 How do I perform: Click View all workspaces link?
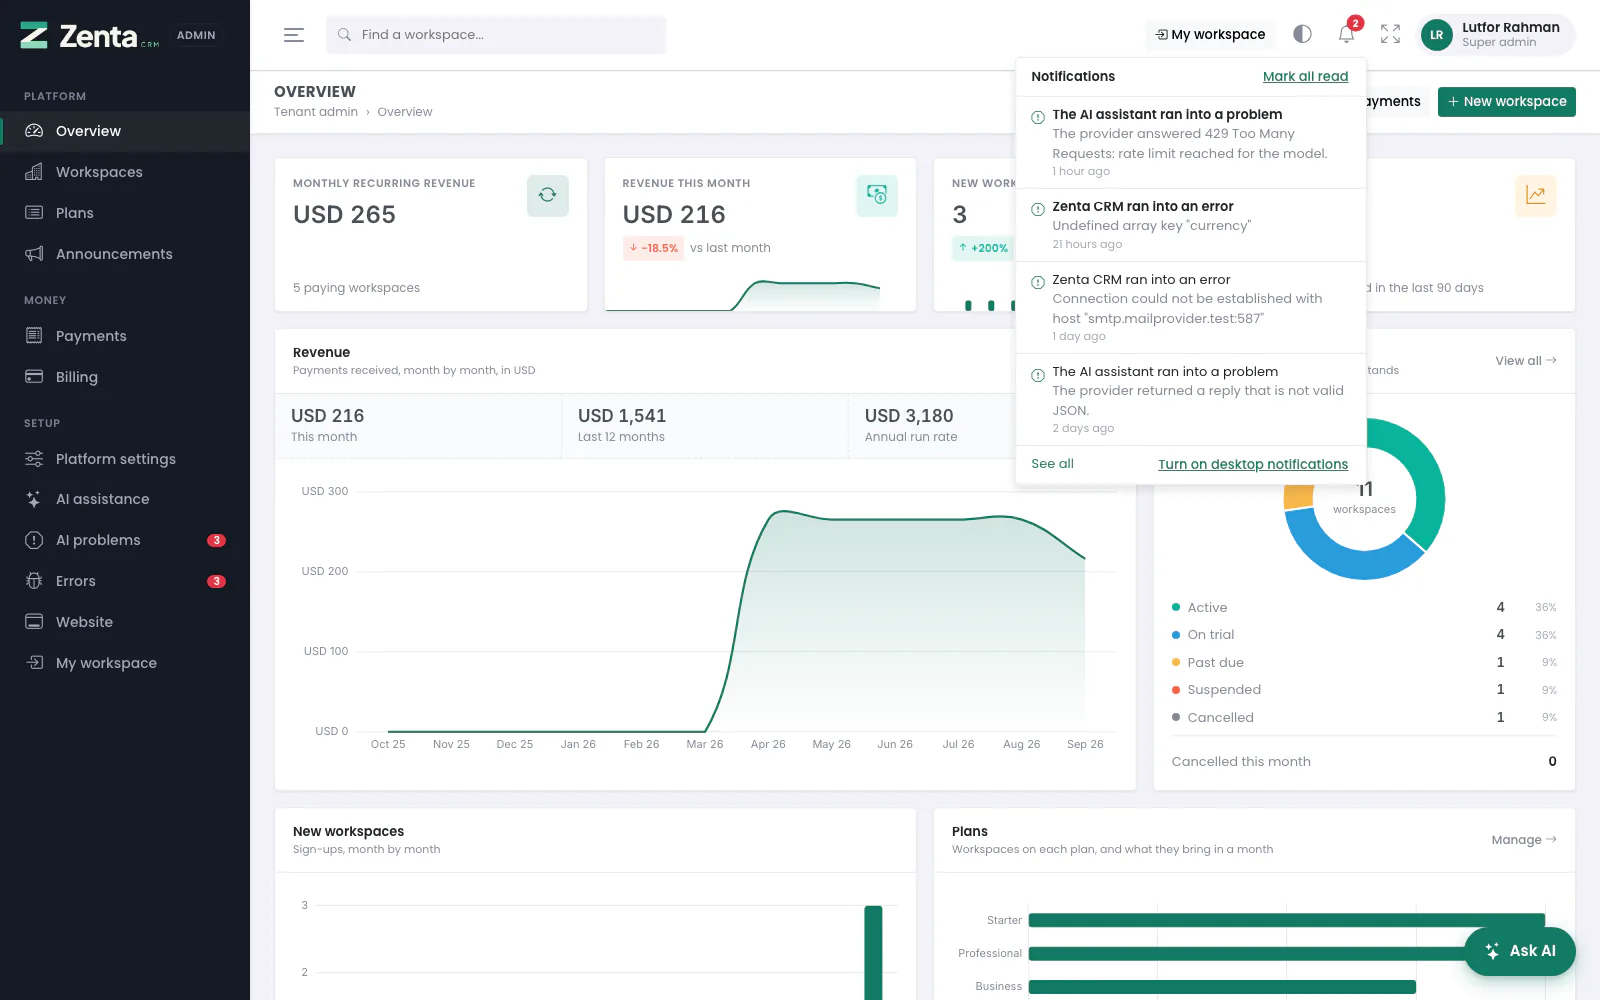coord(1526,361)
